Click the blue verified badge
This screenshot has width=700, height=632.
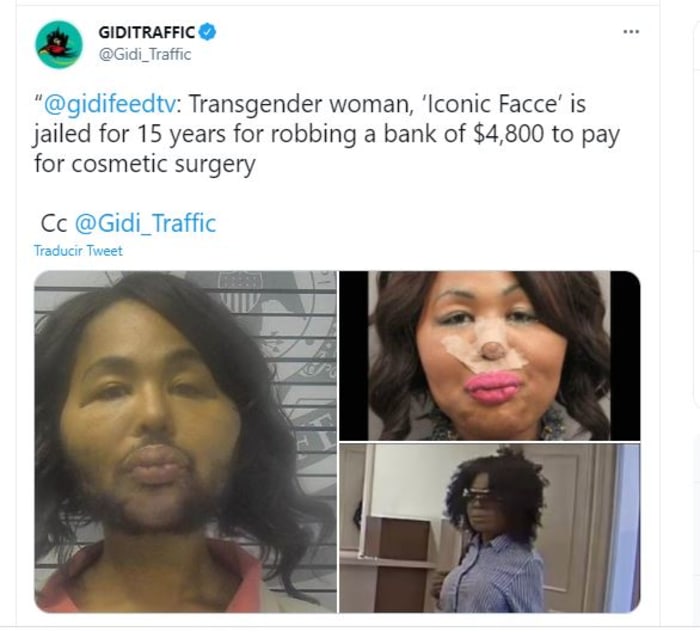point(208,32)
